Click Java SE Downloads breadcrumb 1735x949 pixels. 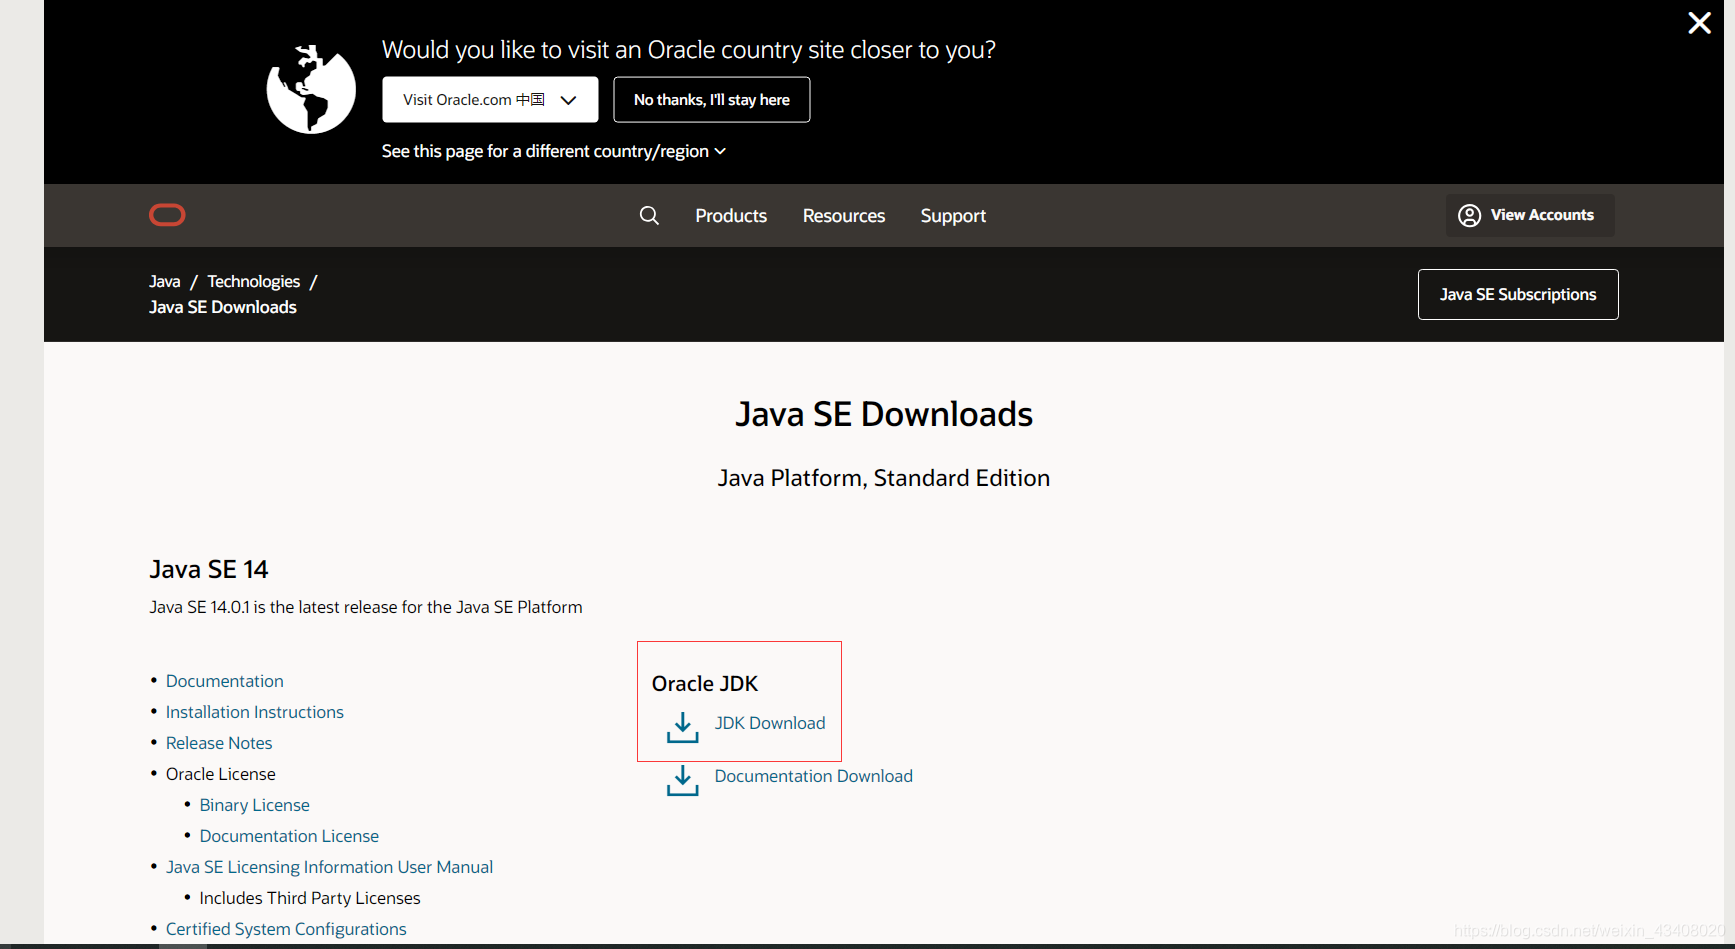[223, 307]
